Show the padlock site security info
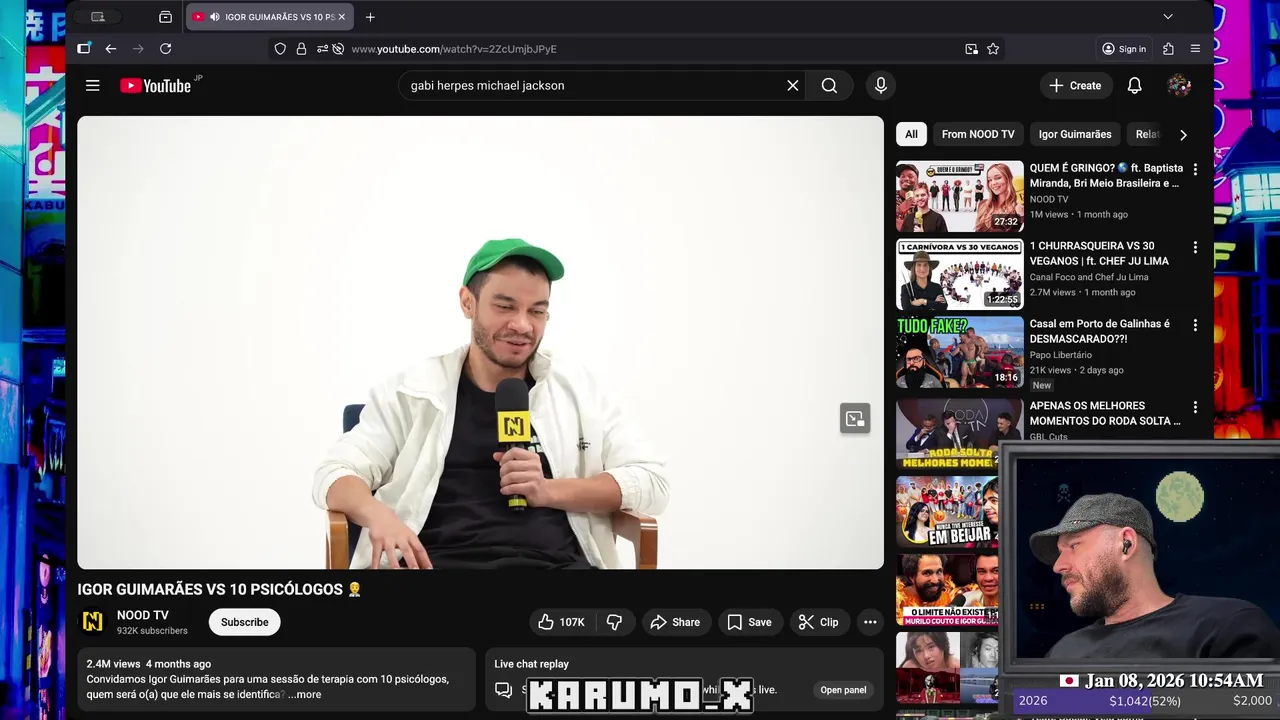 pos(301,49)
